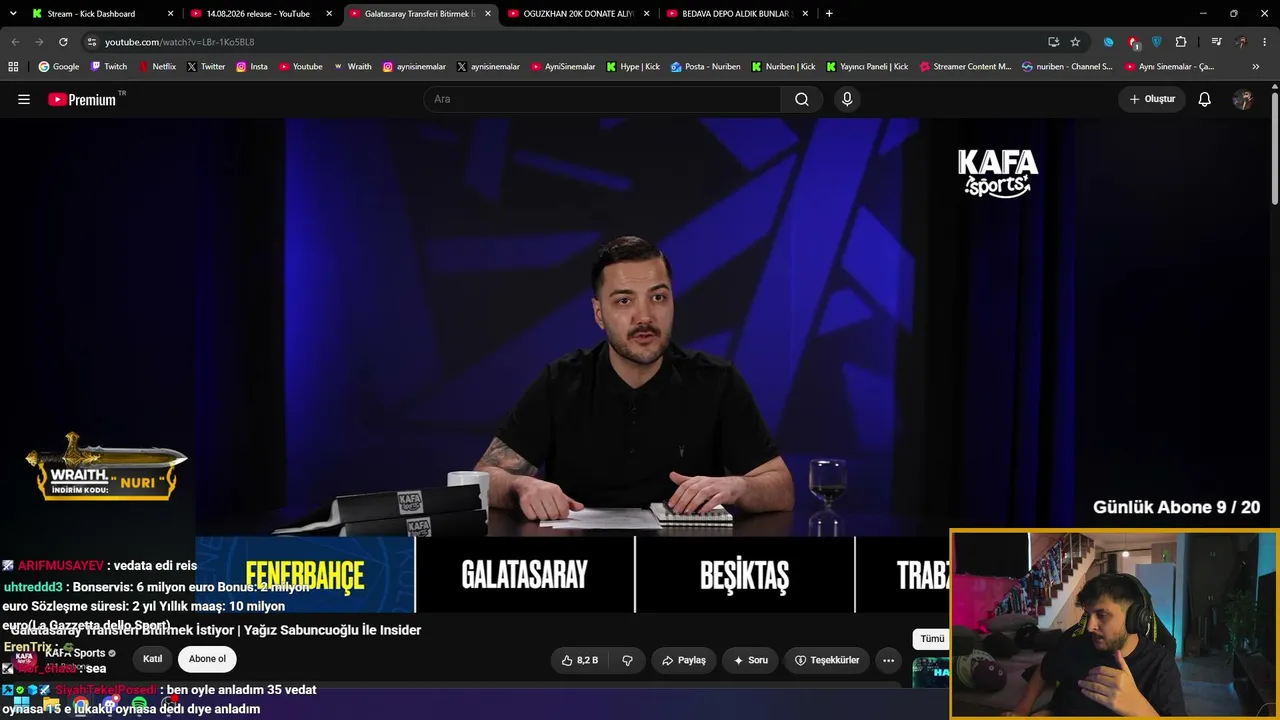Open the blue shield extension icon

pos(1157,42)
